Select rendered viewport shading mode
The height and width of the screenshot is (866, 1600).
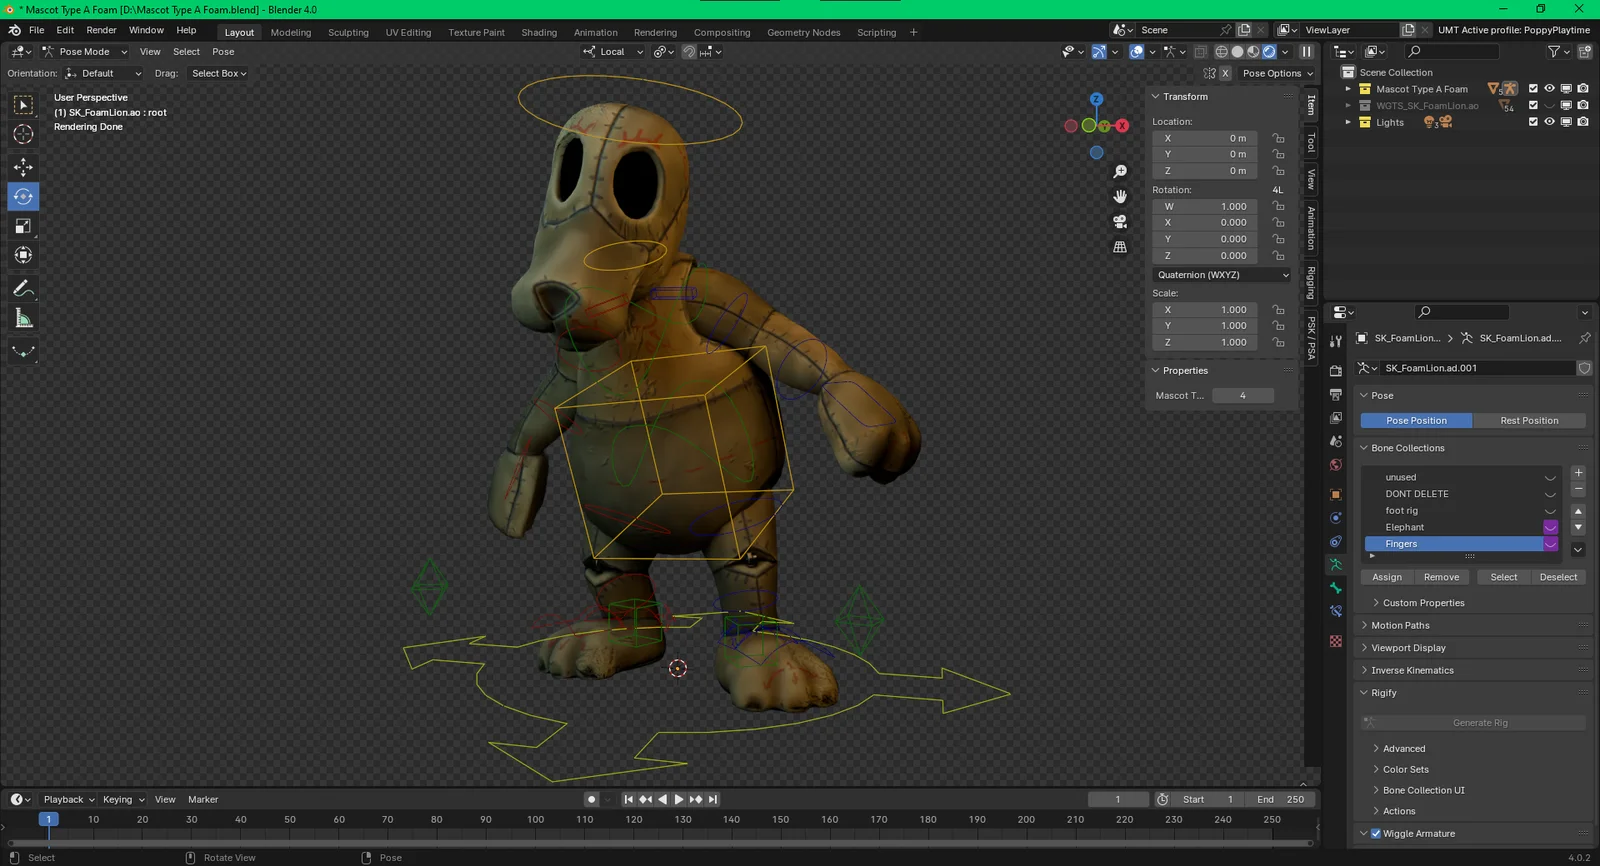(1269, 52)
